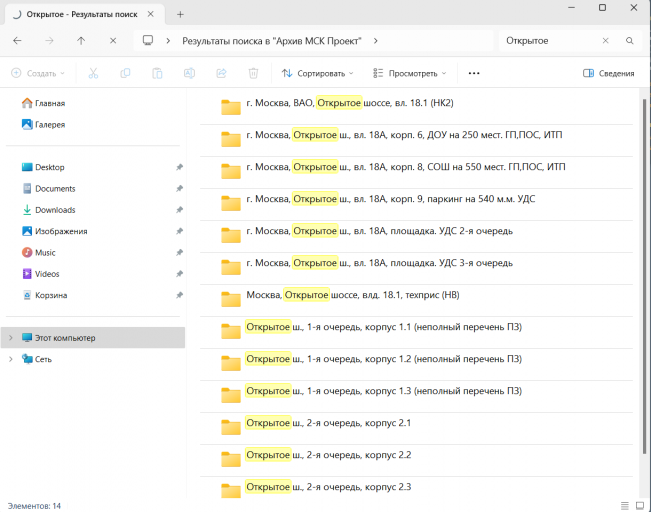Open the Просмотреть view dropdown

[x=409, y=73]
